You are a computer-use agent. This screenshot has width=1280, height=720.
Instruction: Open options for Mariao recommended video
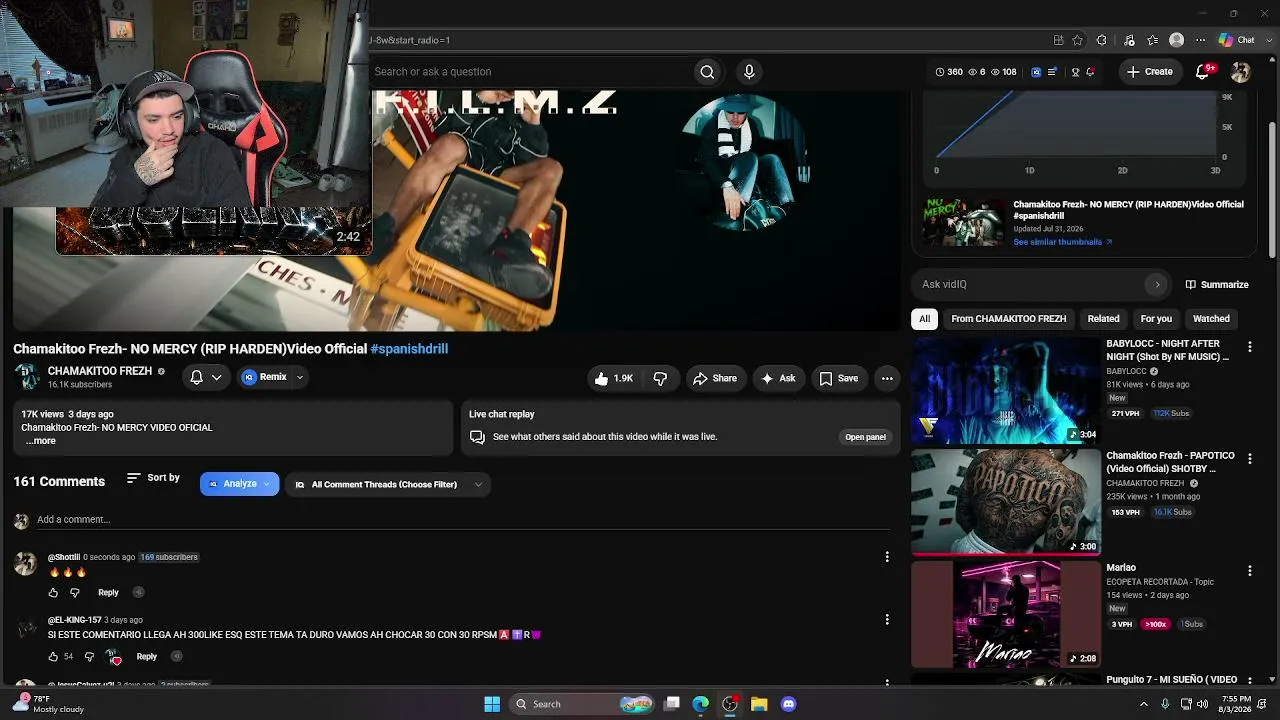tap(1249, 571)
